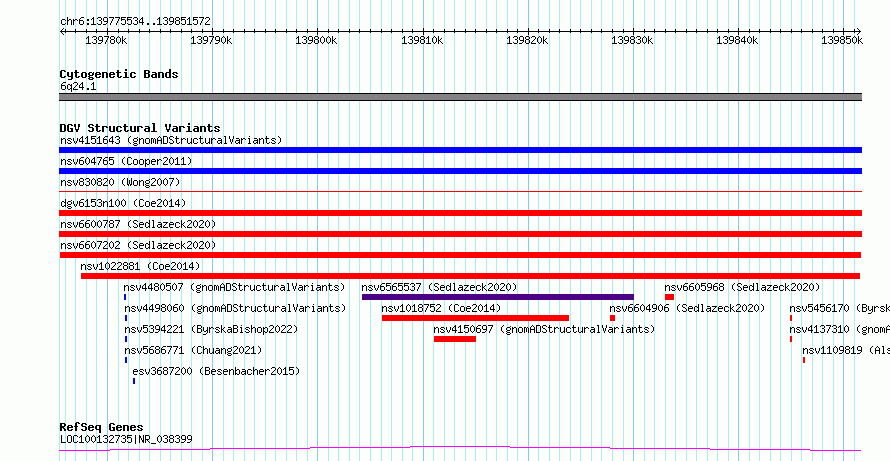Open DGV Structural Variants track heading
Viewport: 890px width, 461px height.
coord(140,128)
